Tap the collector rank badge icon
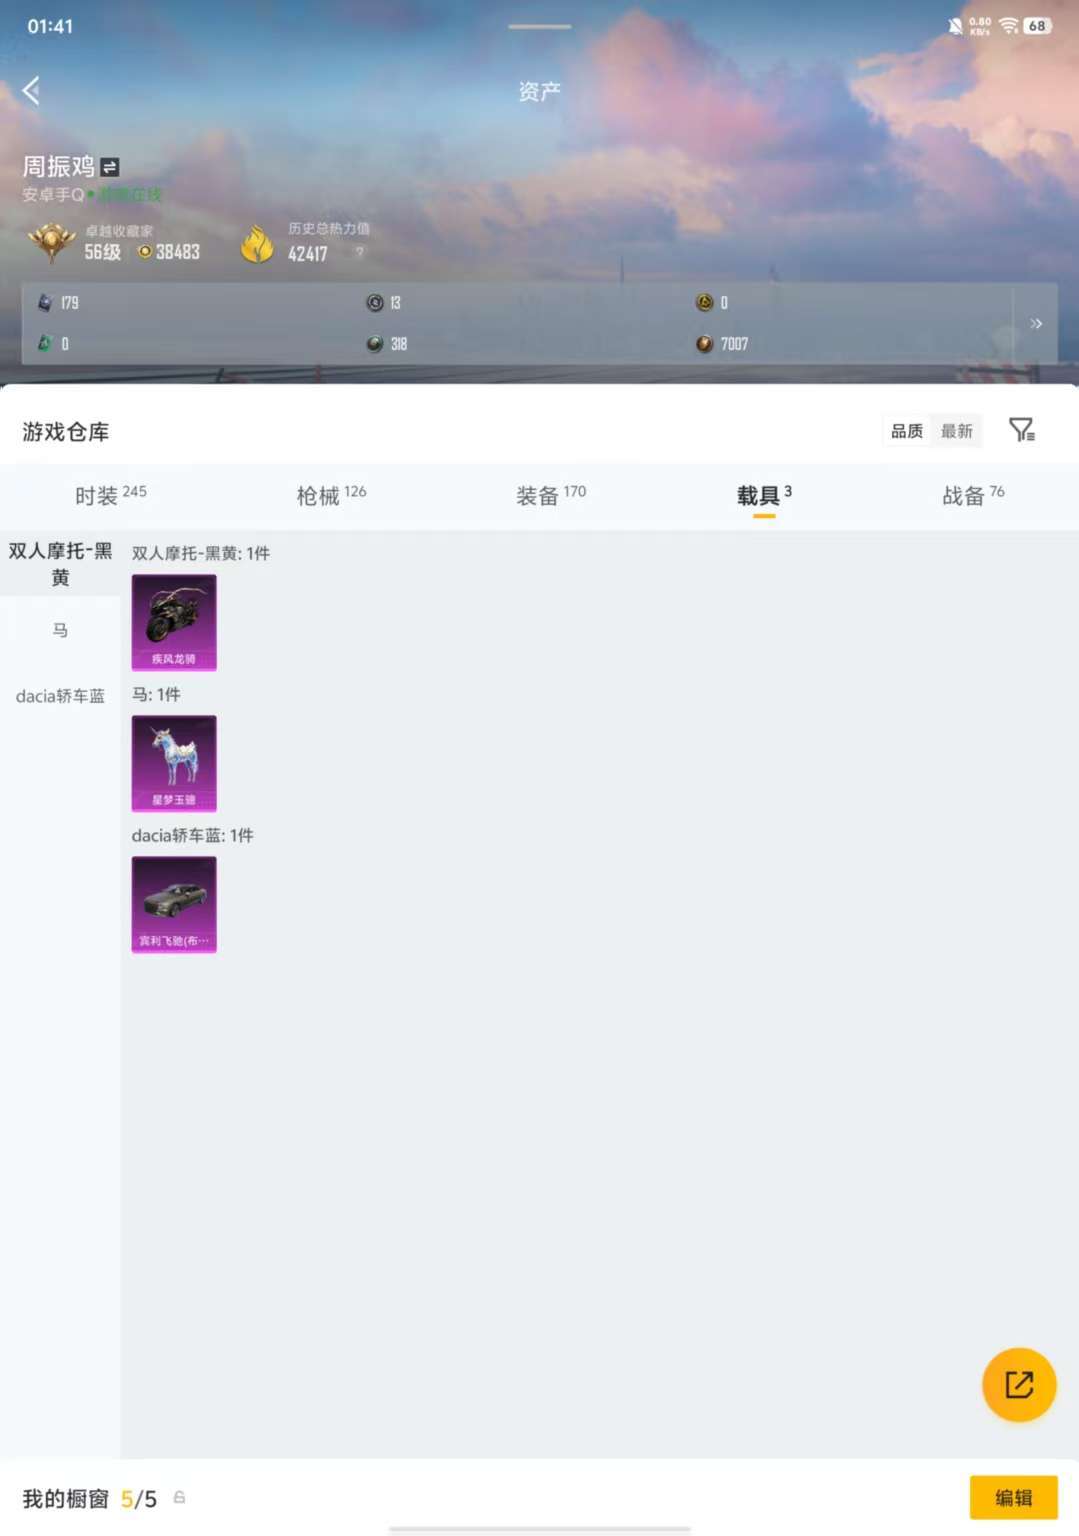Image resolution: width=1079 pixels, height=1536 pixels. point(51,242)
